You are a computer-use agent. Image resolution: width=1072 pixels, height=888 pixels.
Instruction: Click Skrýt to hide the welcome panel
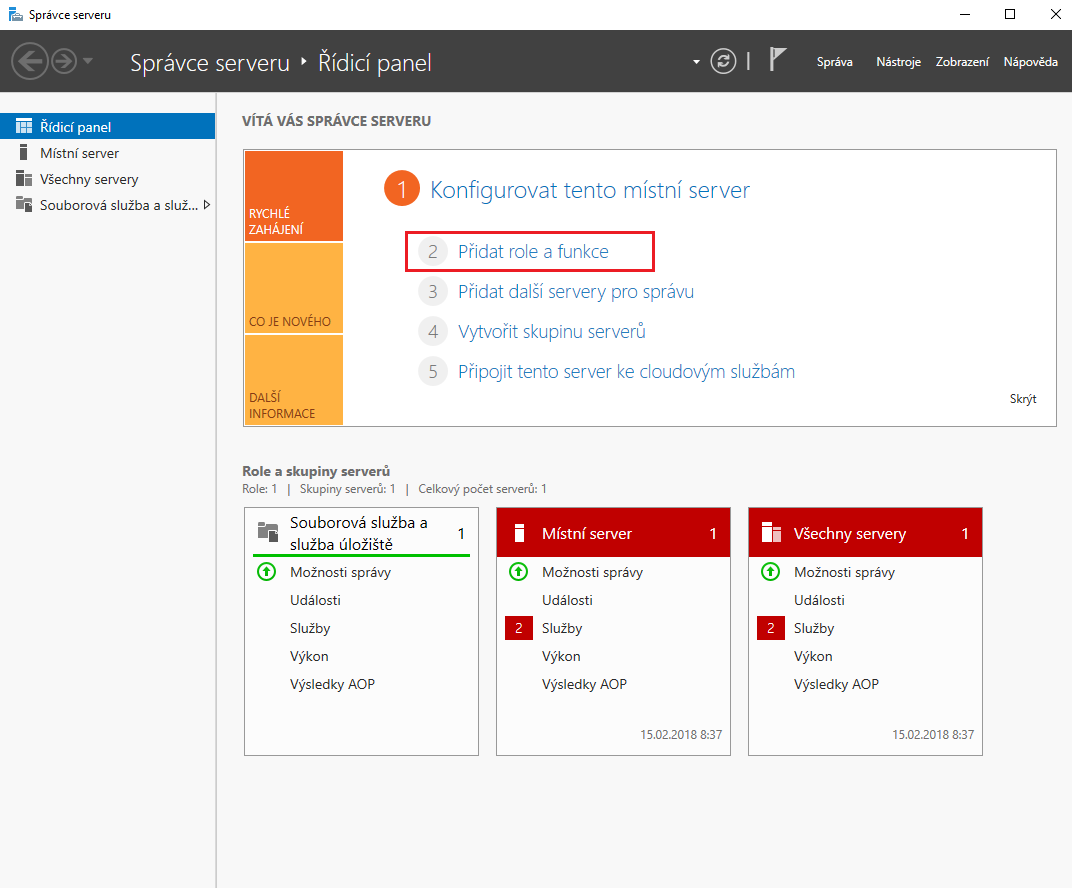click(x=1022, y=399)
